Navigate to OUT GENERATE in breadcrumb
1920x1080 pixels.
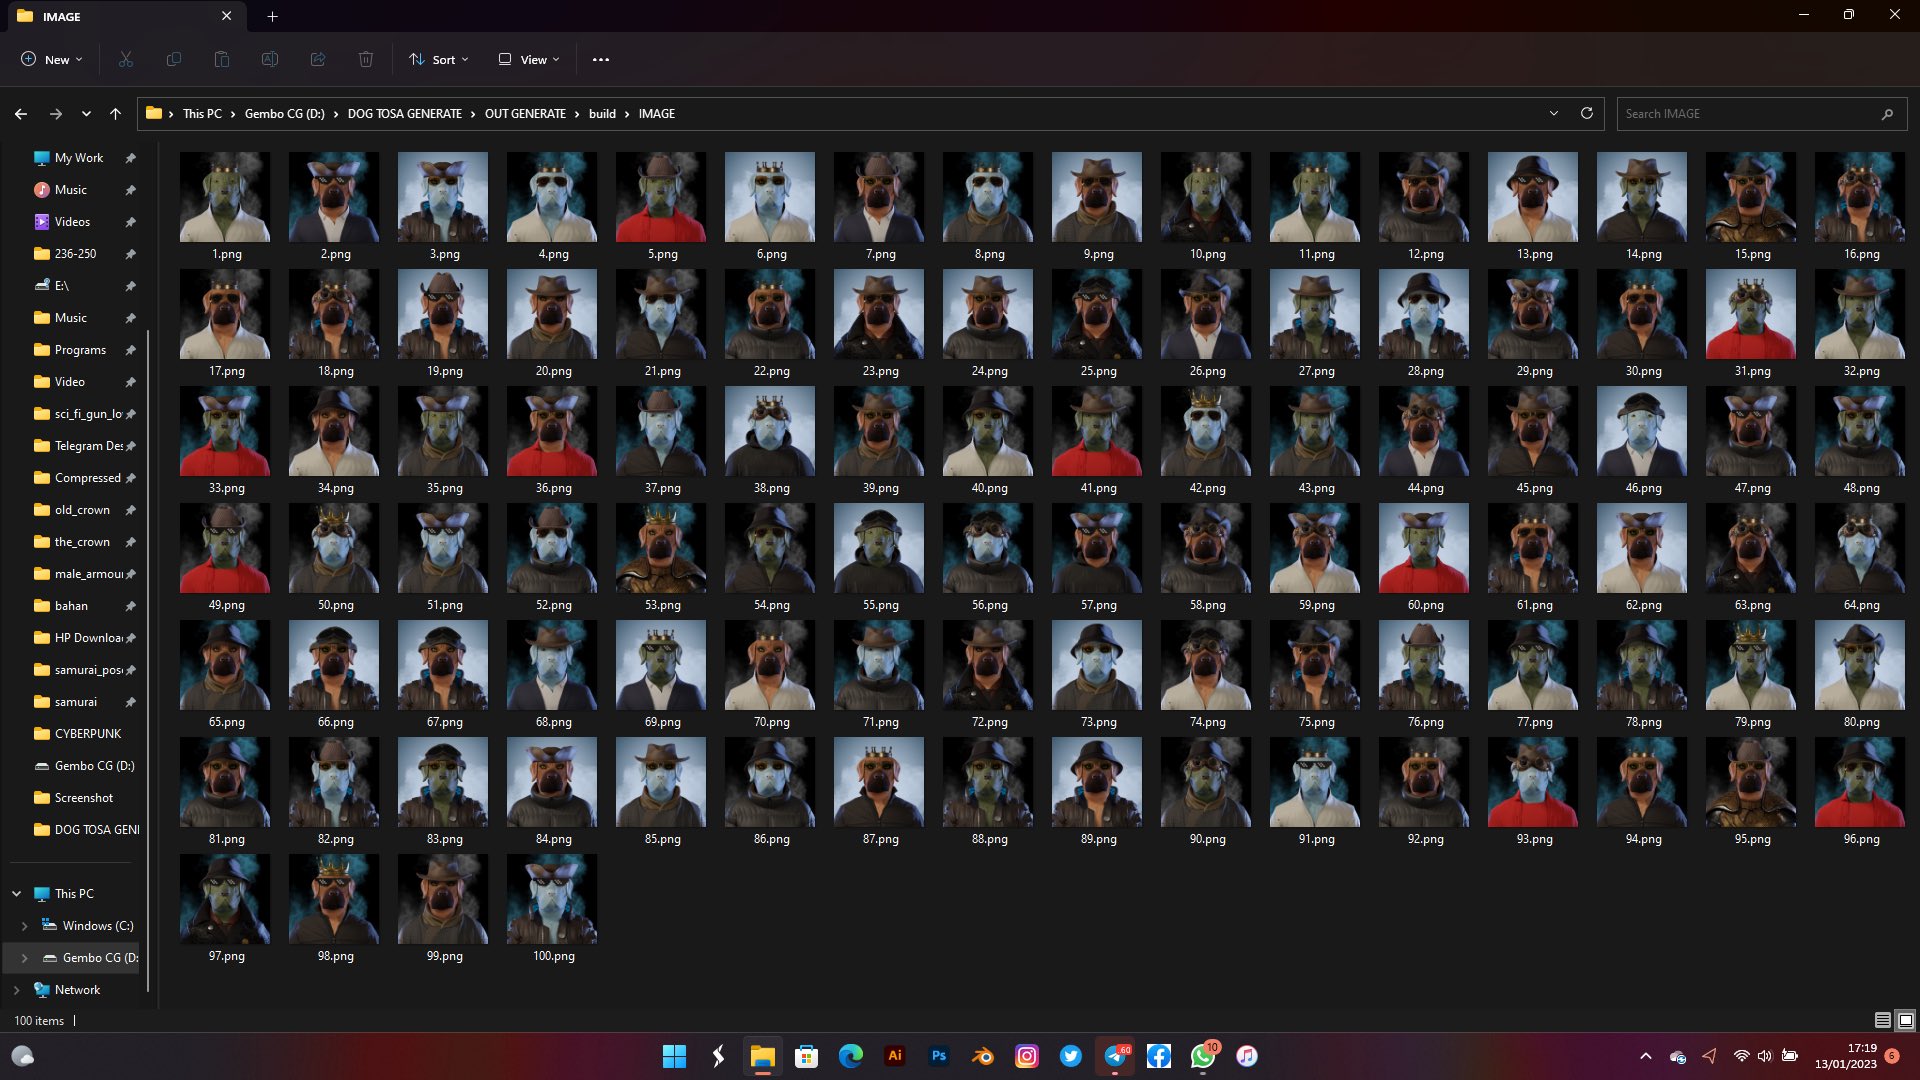tap(525, 114)
